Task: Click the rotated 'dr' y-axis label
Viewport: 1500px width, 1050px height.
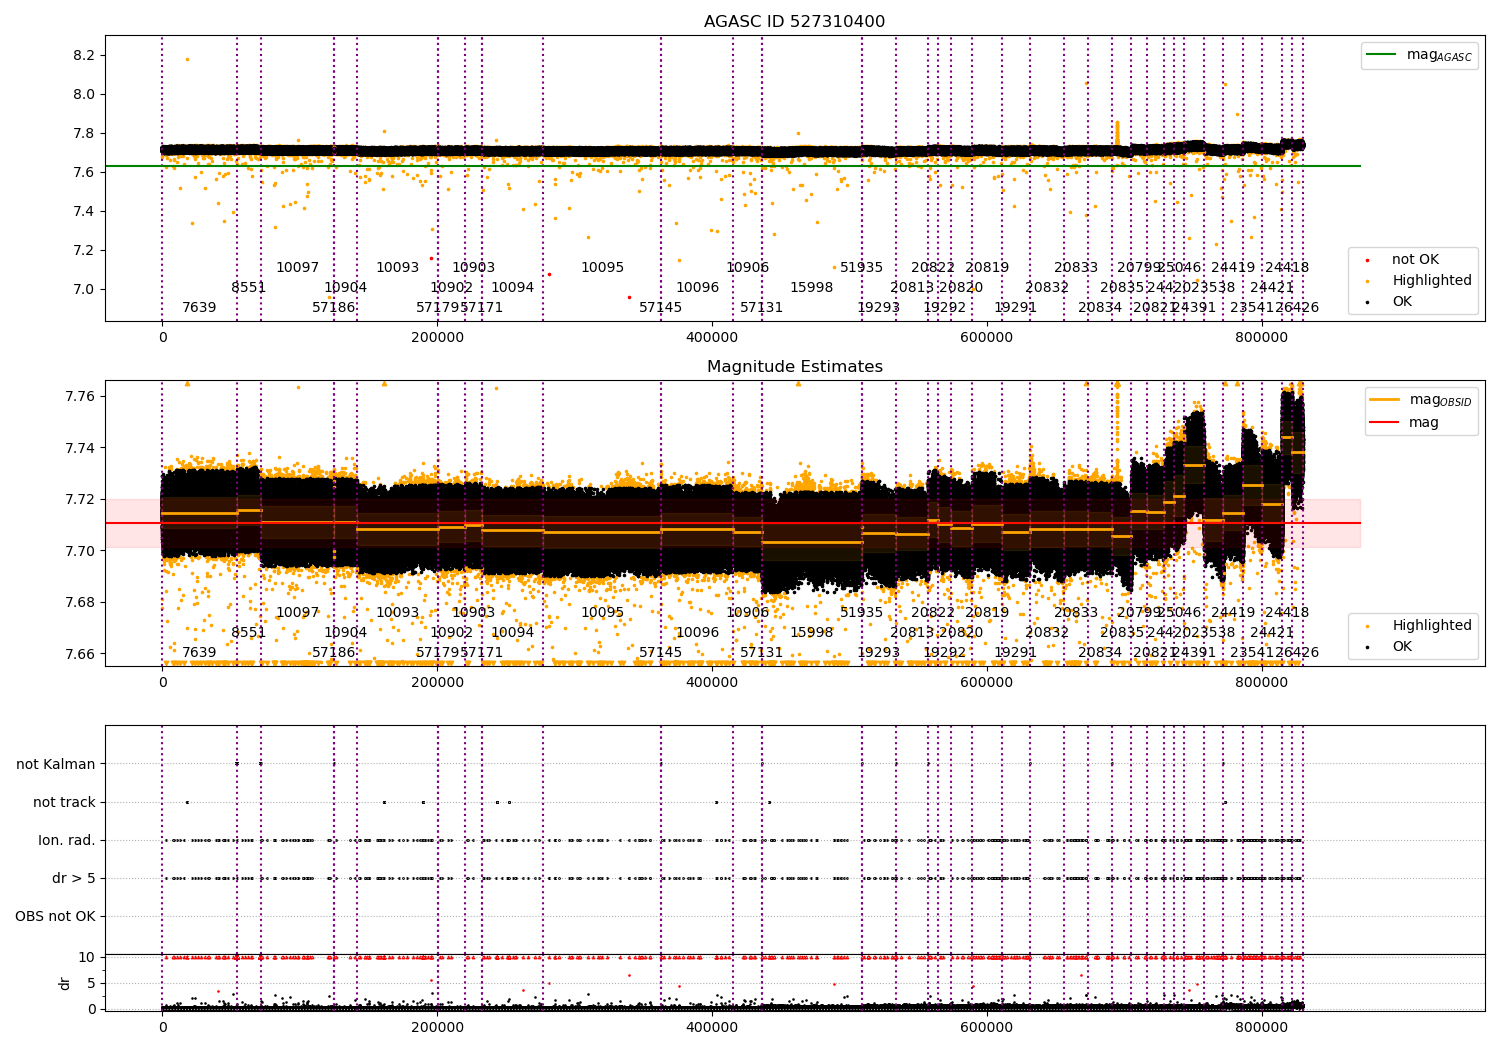Action: 65,983
